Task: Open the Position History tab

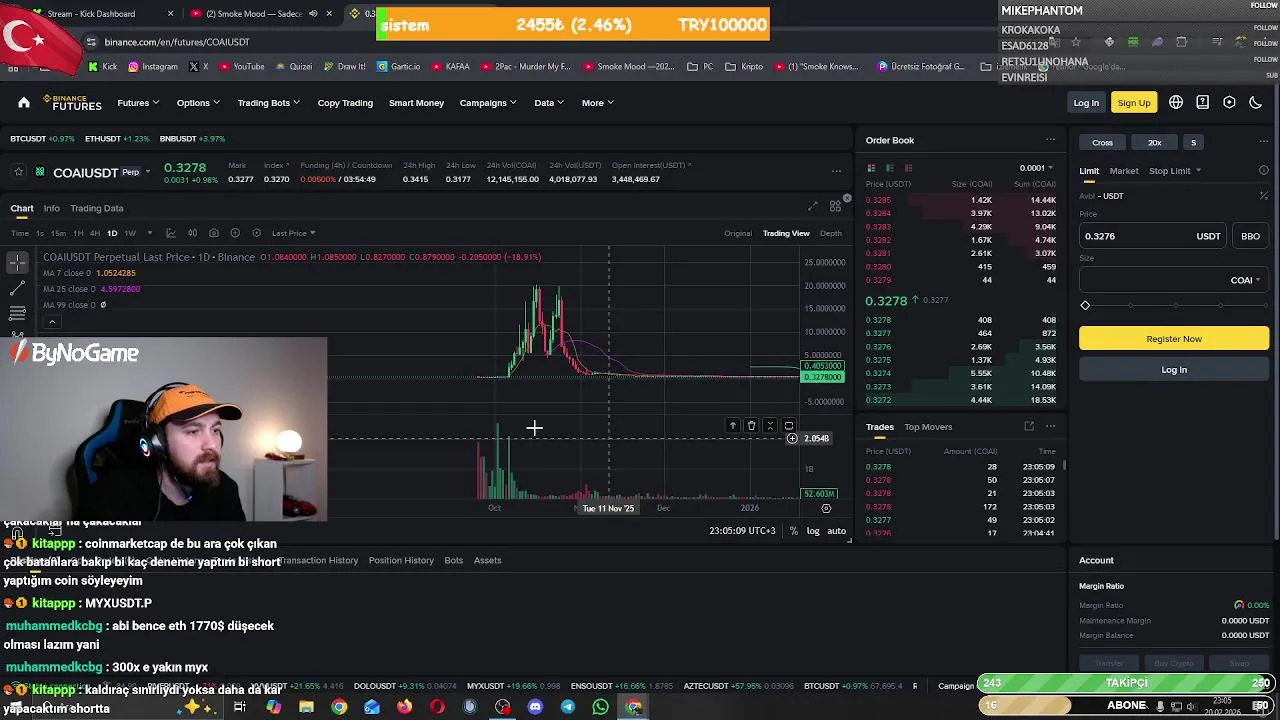Action: [x=401, y=560]
